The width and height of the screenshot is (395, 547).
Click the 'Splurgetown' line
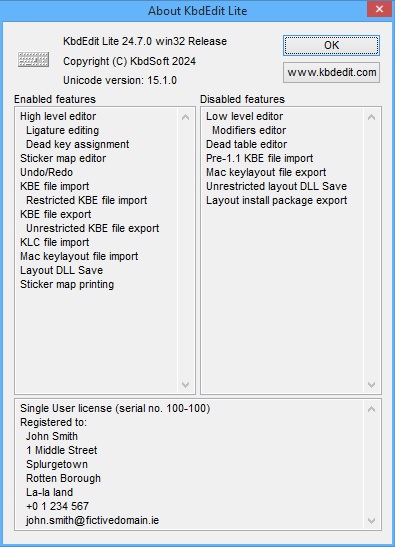(x=57, y=464)
